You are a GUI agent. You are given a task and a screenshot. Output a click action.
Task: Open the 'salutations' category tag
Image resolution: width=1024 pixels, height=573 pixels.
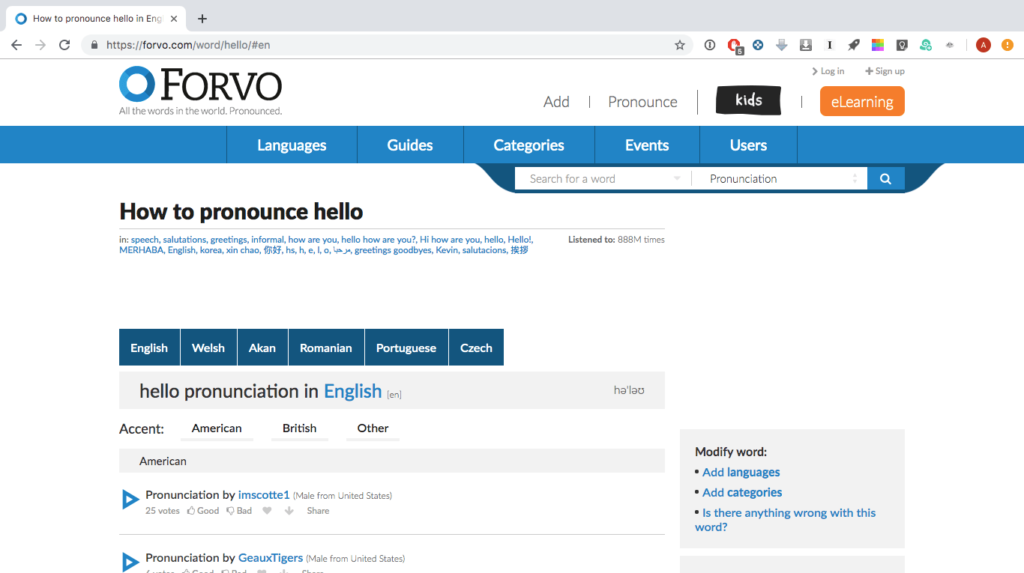[184, 240]
